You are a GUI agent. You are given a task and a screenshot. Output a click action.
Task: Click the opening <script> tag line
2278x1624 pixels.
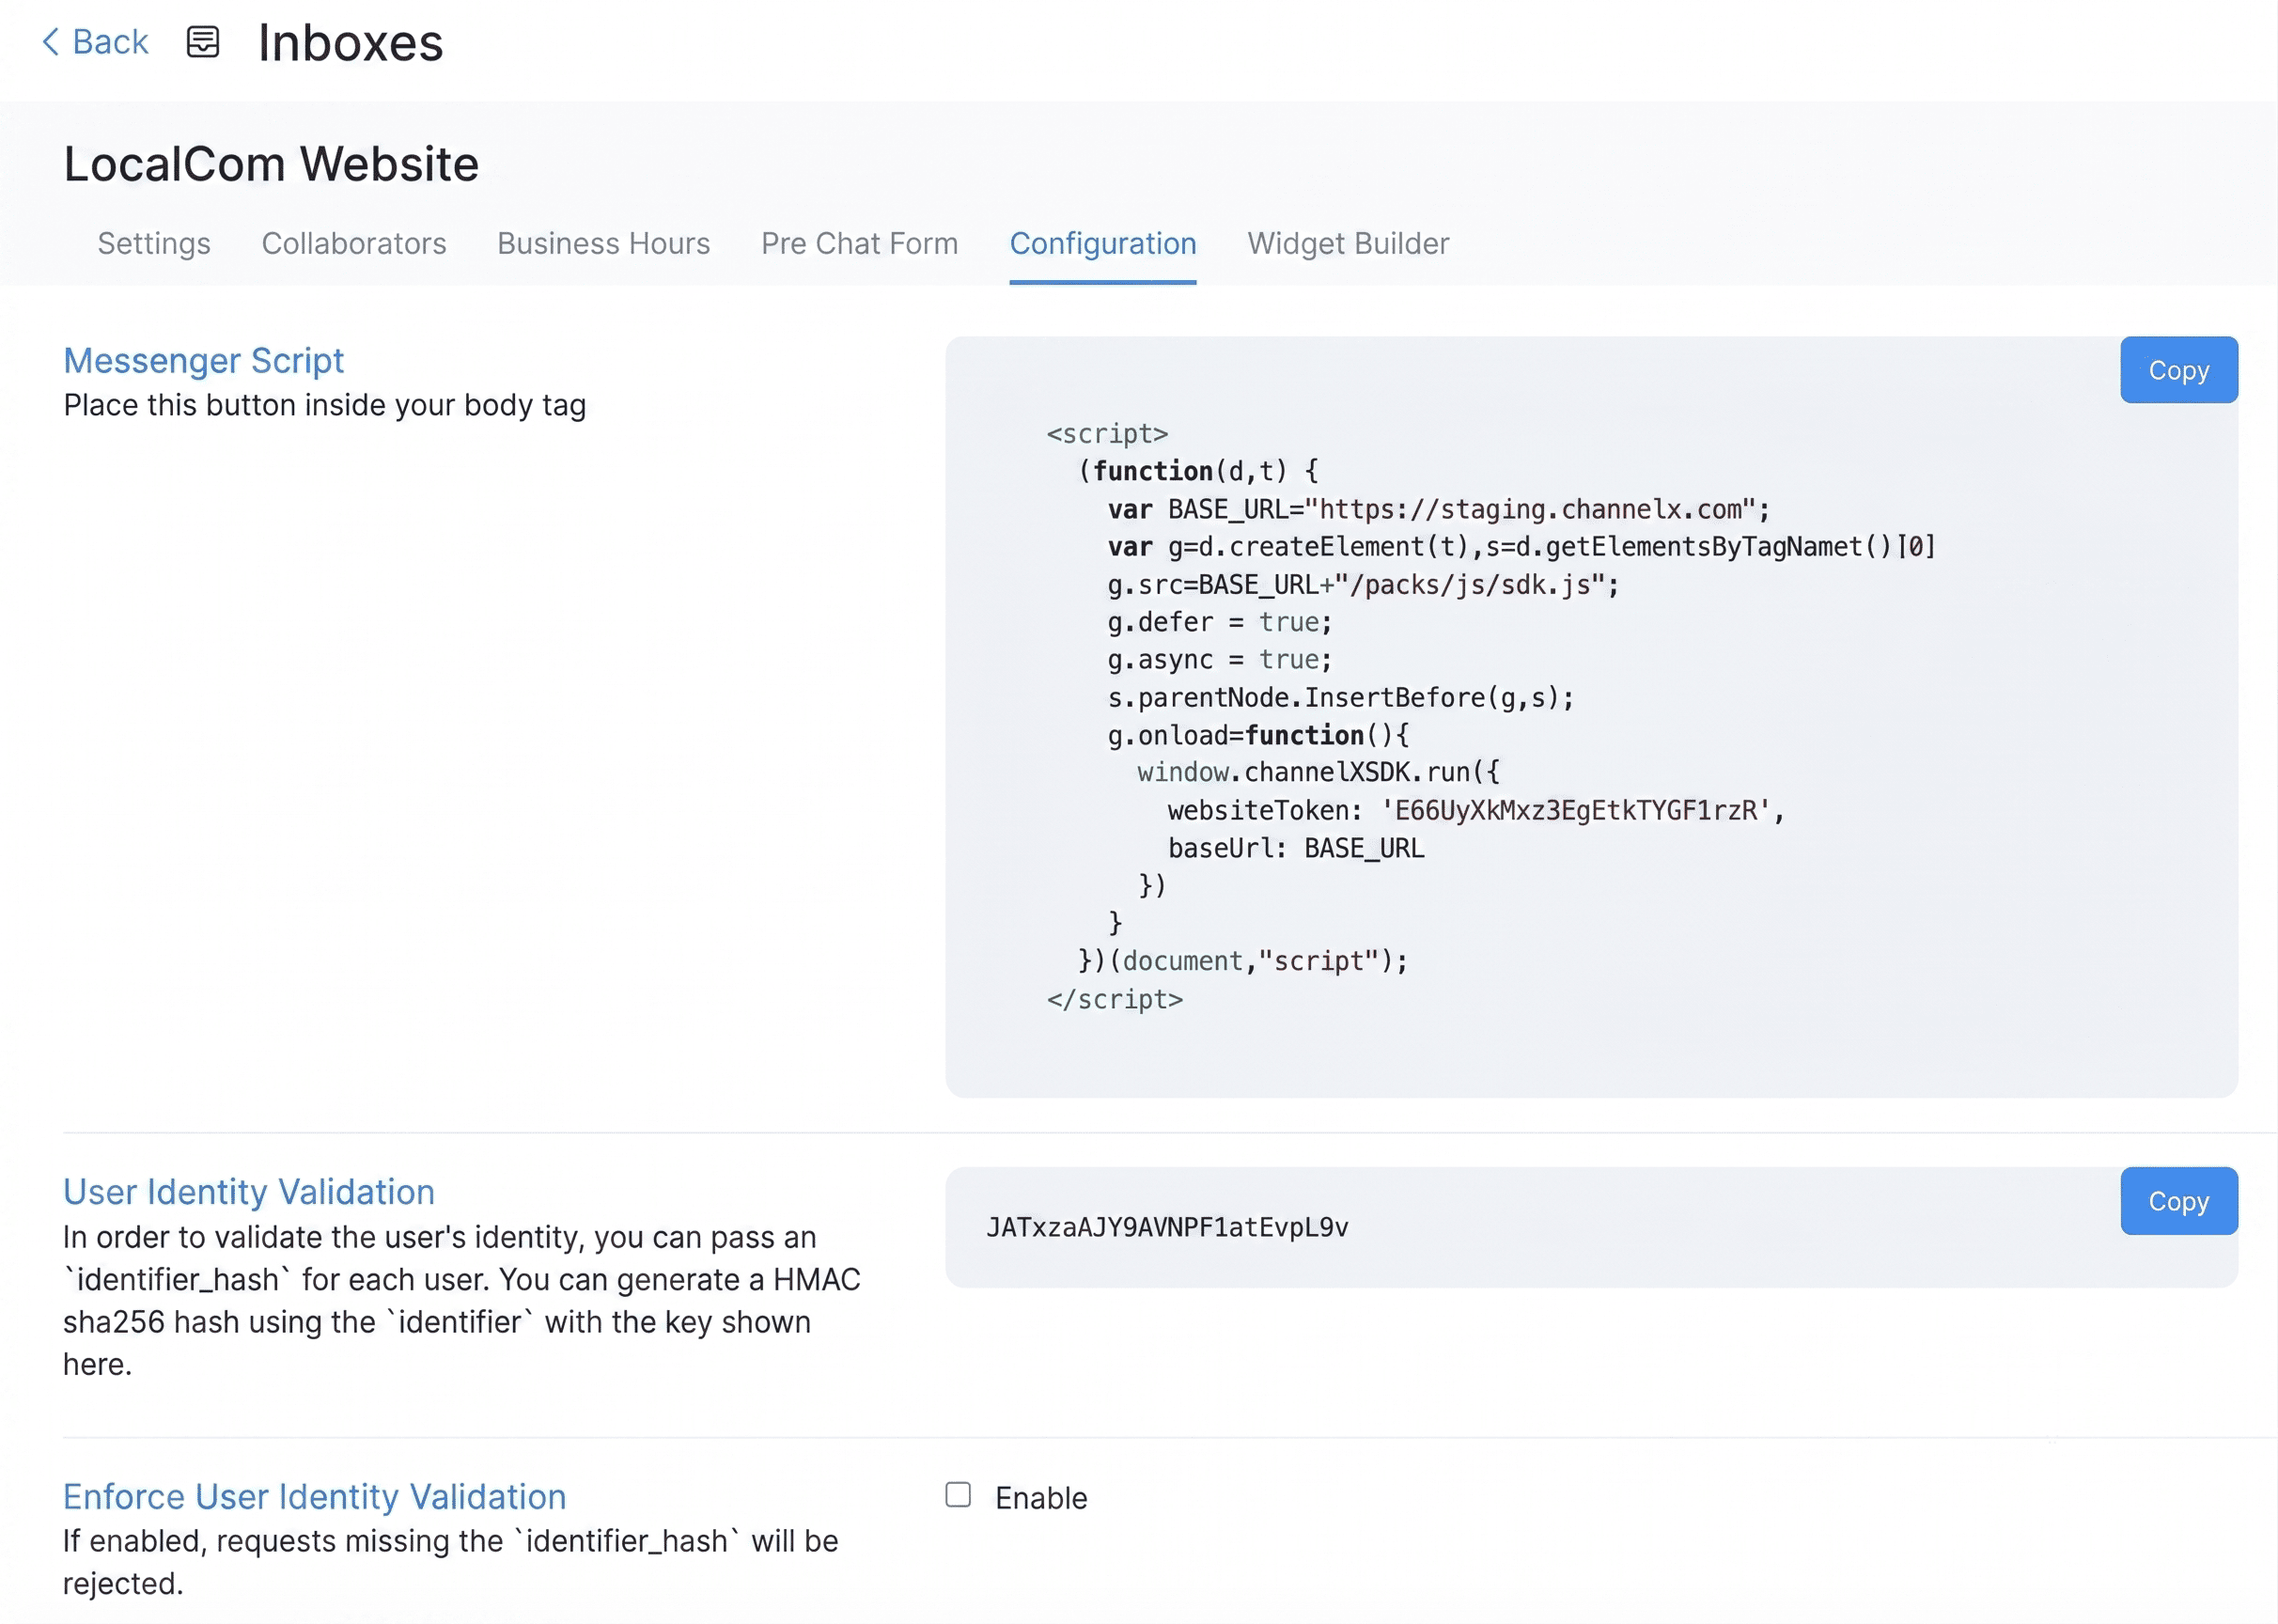(x=1107, y=434)
